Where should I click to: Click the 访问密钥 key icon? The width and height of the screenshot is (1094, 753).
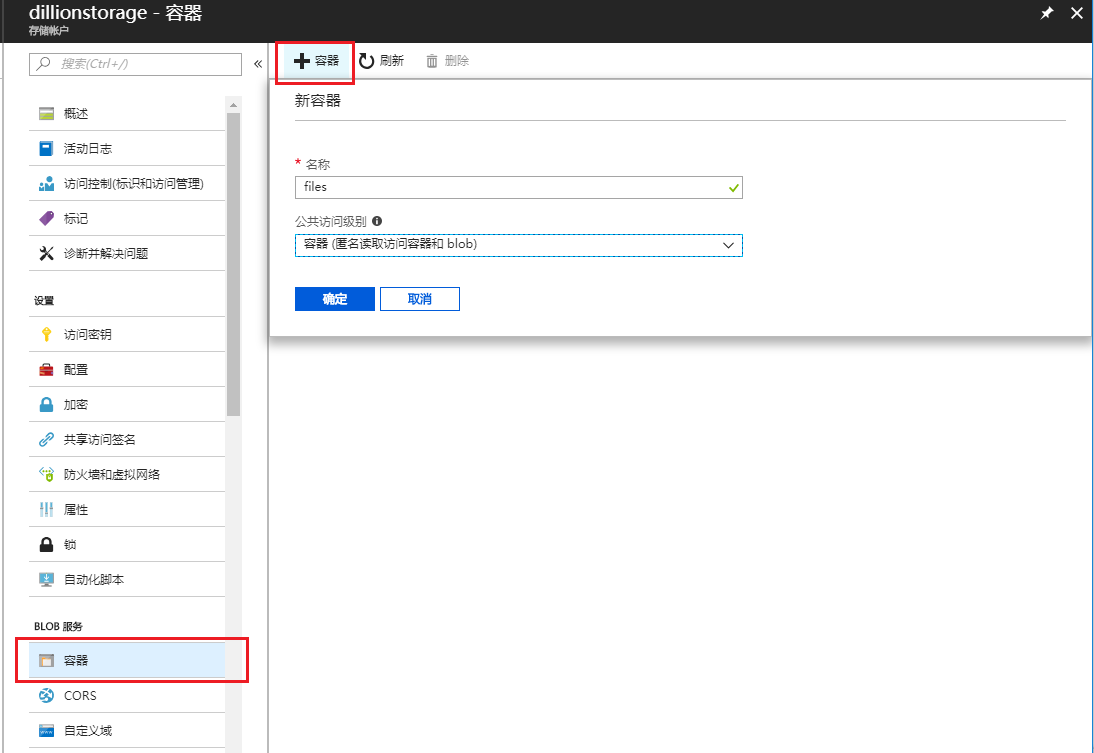[46, 335]
